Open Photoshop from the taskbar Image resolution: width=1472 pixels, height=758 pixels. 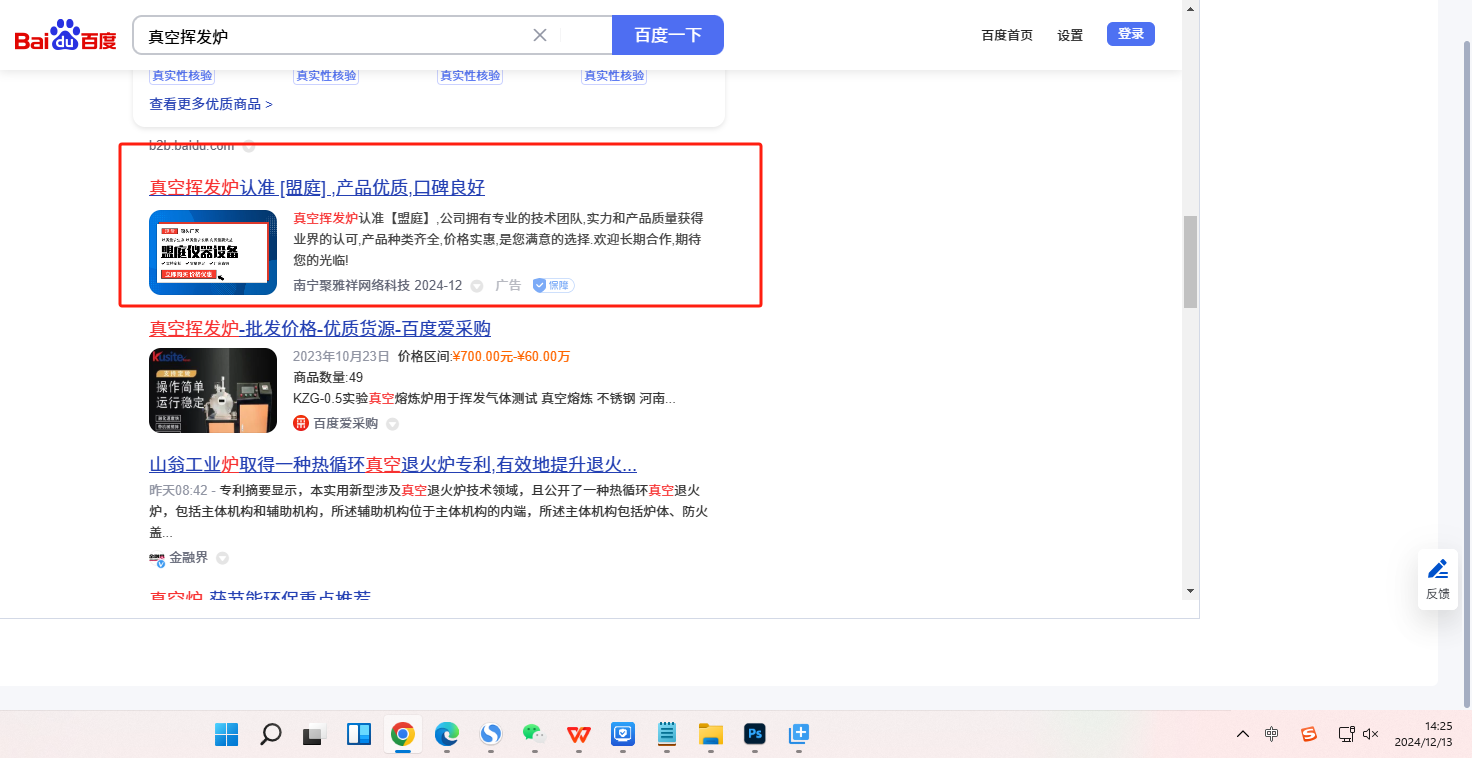755,735
